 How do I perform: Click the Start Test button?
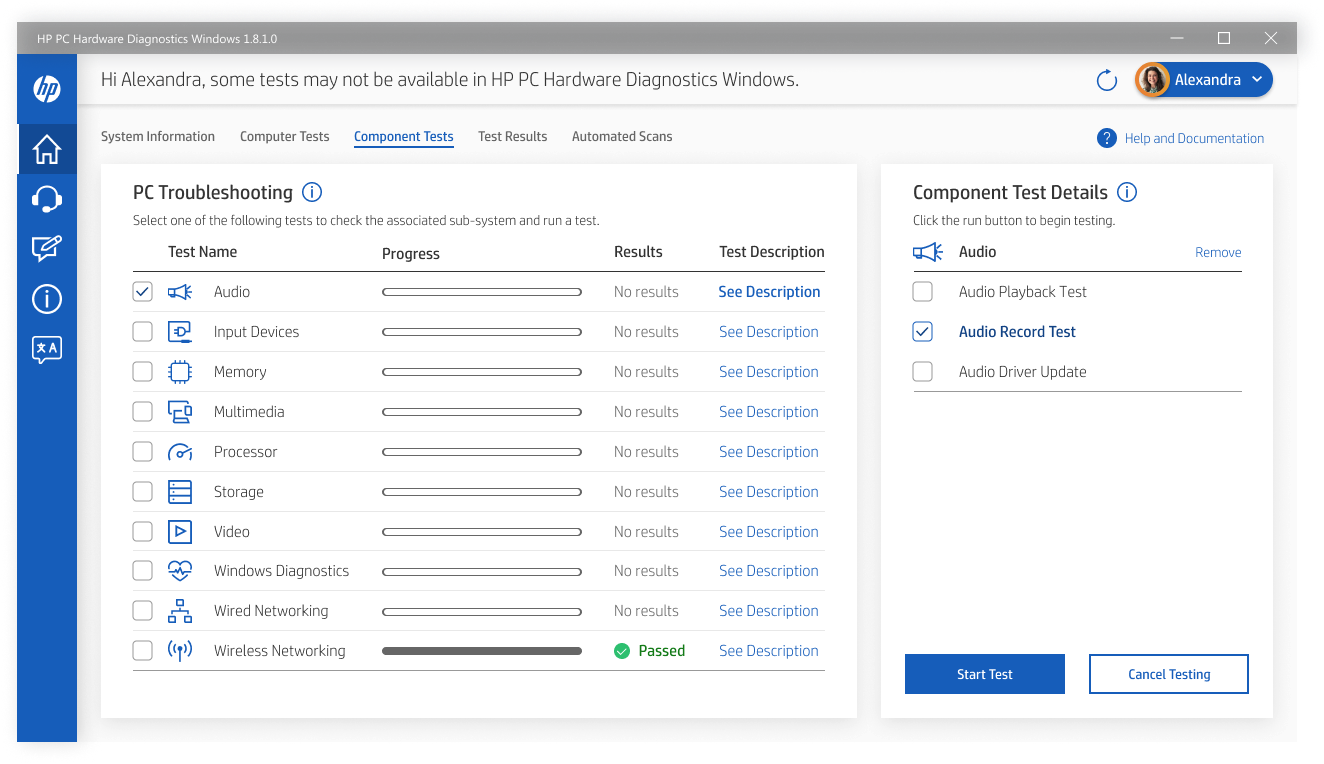click(985, 674)
